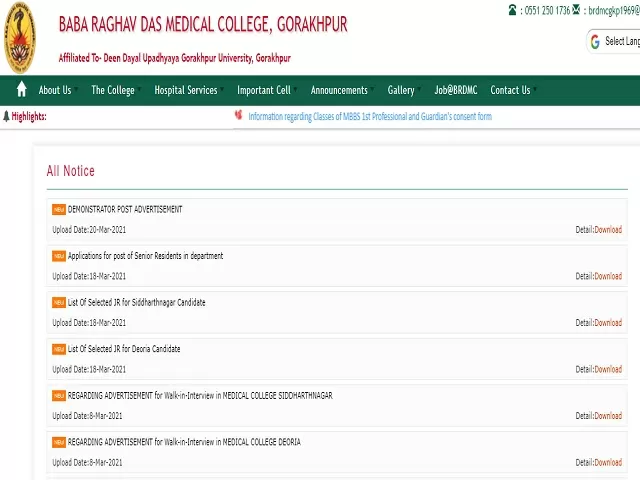This screenshot has width=640, height=480.
Task: Click the Medical College Siddharthnagar walk-in notice title
Action: pos(200,396)
